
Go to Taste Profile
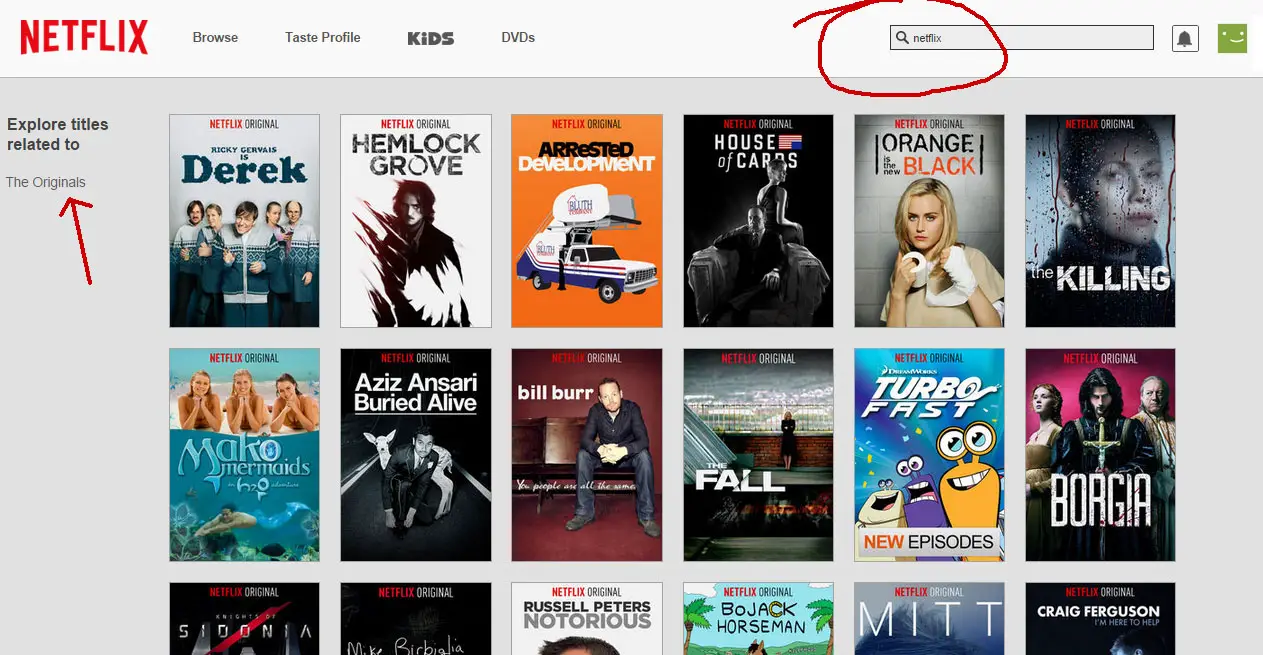(x=323, y=38)
